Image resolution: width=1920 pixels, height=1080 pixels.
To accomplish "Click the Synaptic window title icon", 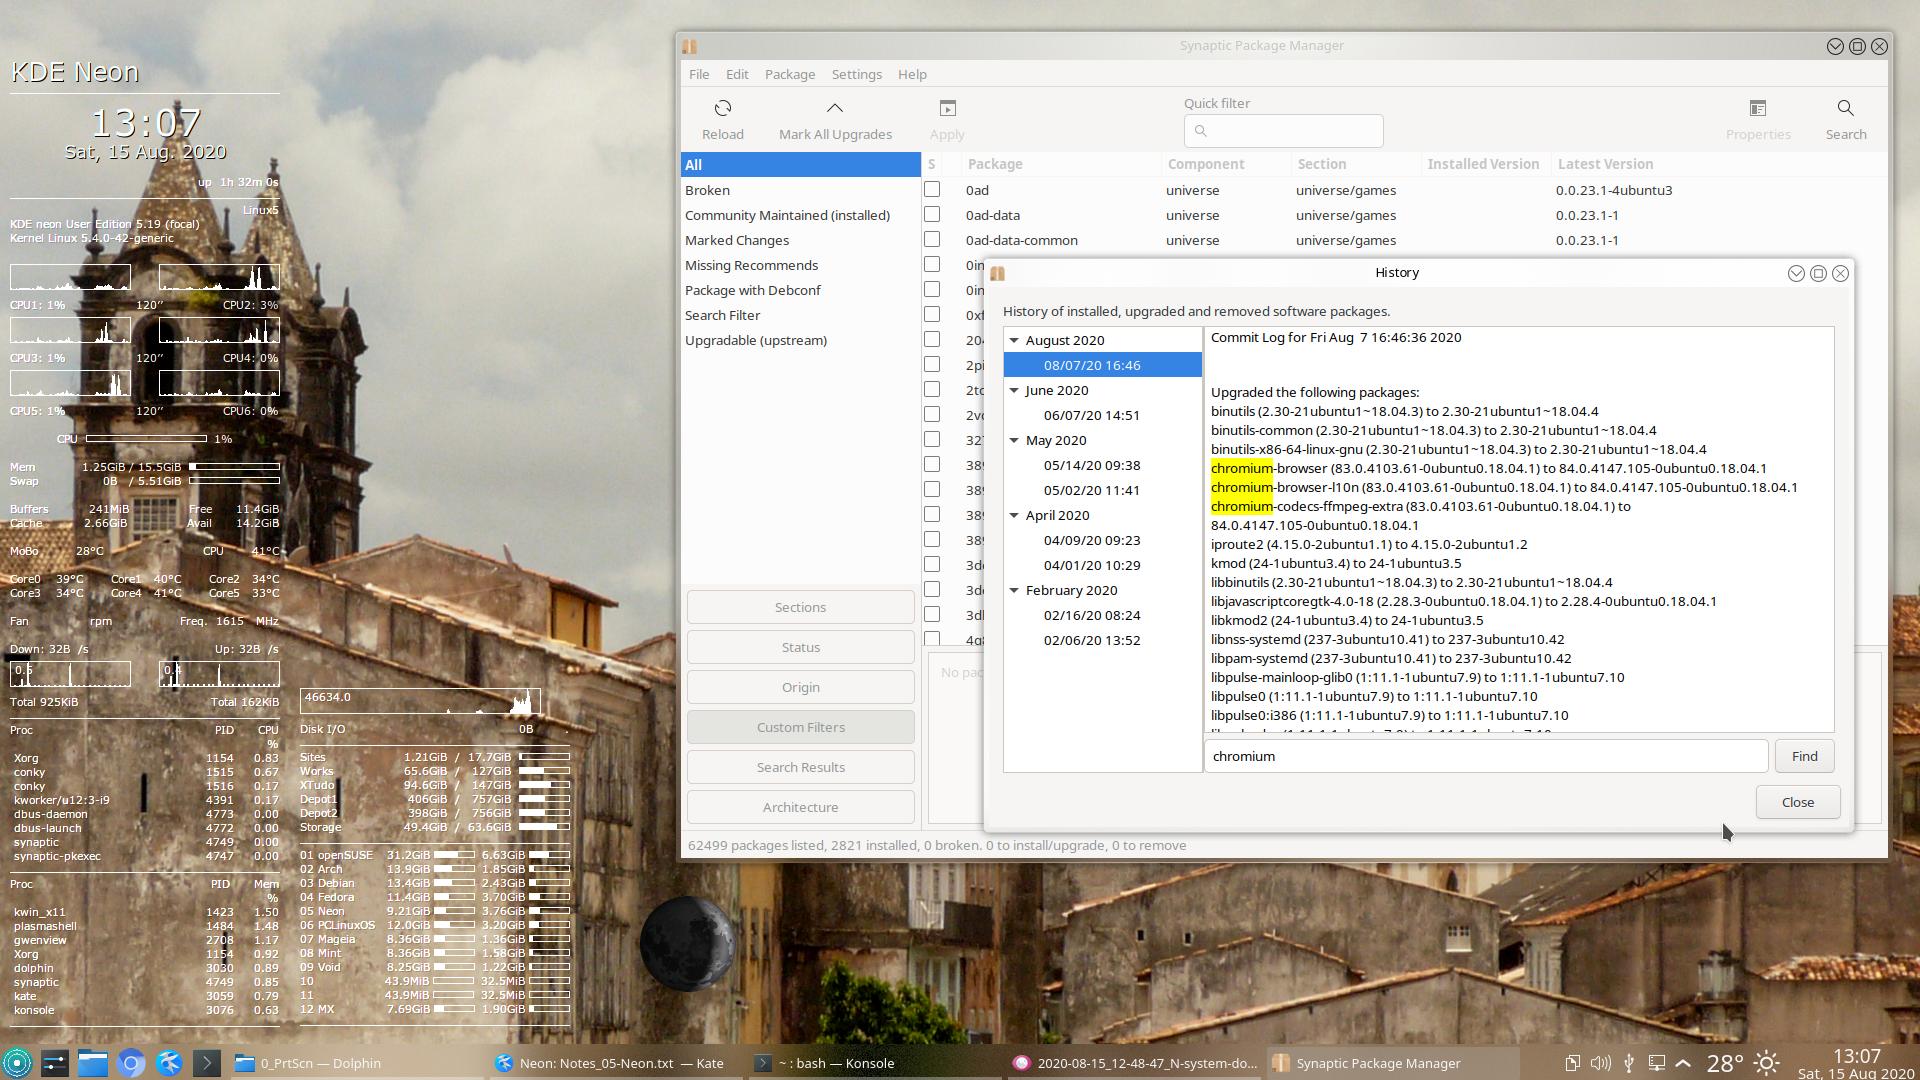I will [x=689, y=46].
